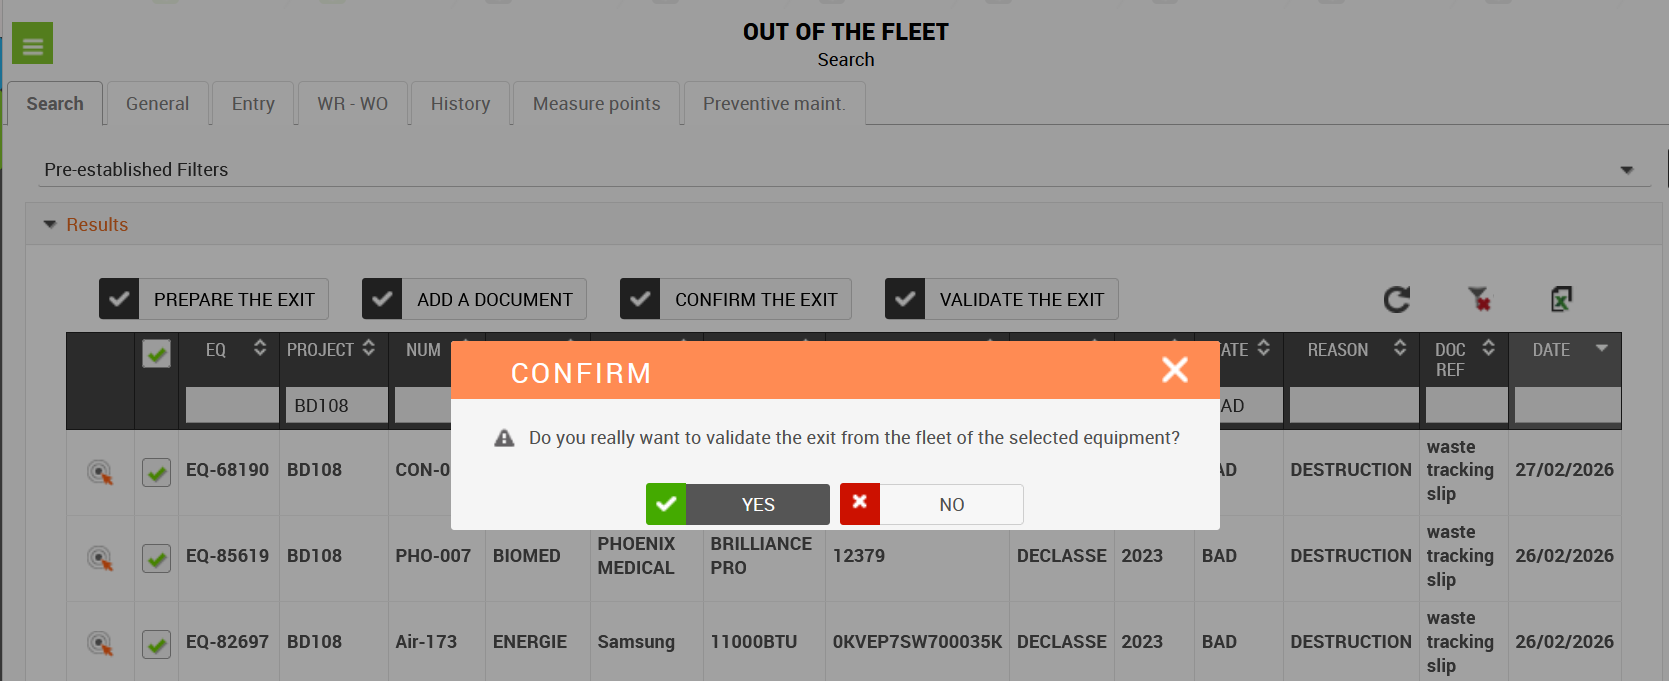Open the green hamburger menu

click(32, 44)
